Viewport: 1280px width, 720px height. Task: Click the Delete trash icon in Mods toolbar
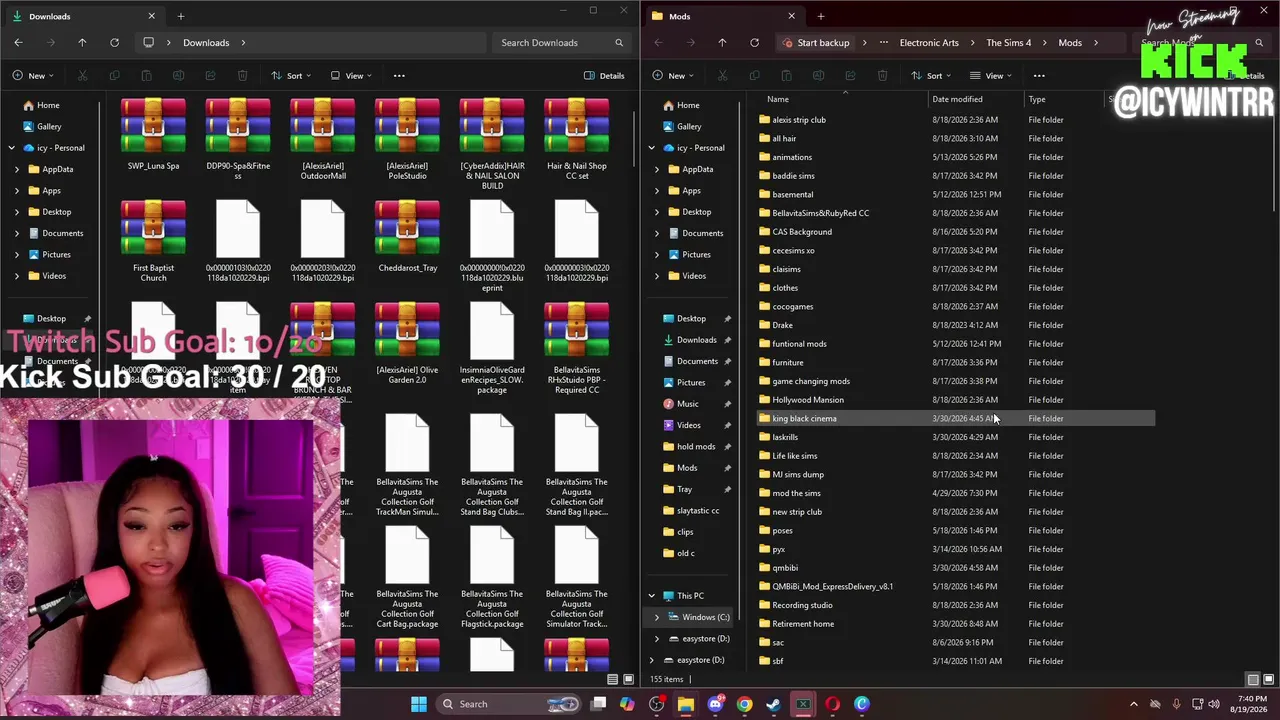[882, 76]
